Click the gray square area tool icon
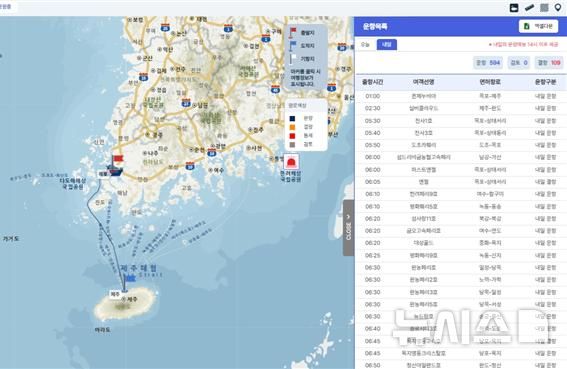This screenshot has height=369, width=567. (x=544, y=8)
